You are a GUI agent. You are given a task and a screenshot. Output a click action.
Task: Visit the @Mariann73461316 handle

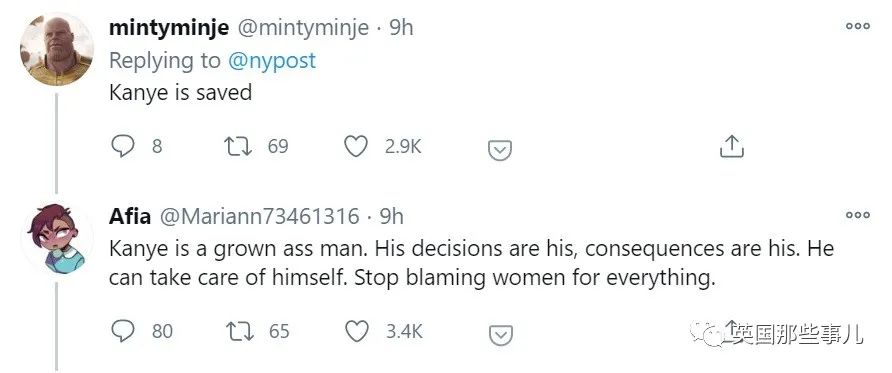coord(259,216)
